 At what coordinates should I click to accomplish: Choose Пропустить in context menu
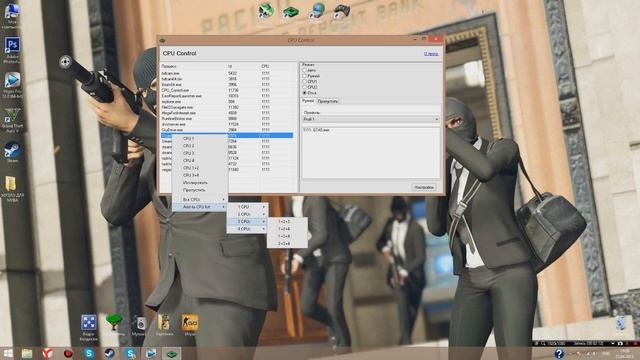click(x=200, y=190)
